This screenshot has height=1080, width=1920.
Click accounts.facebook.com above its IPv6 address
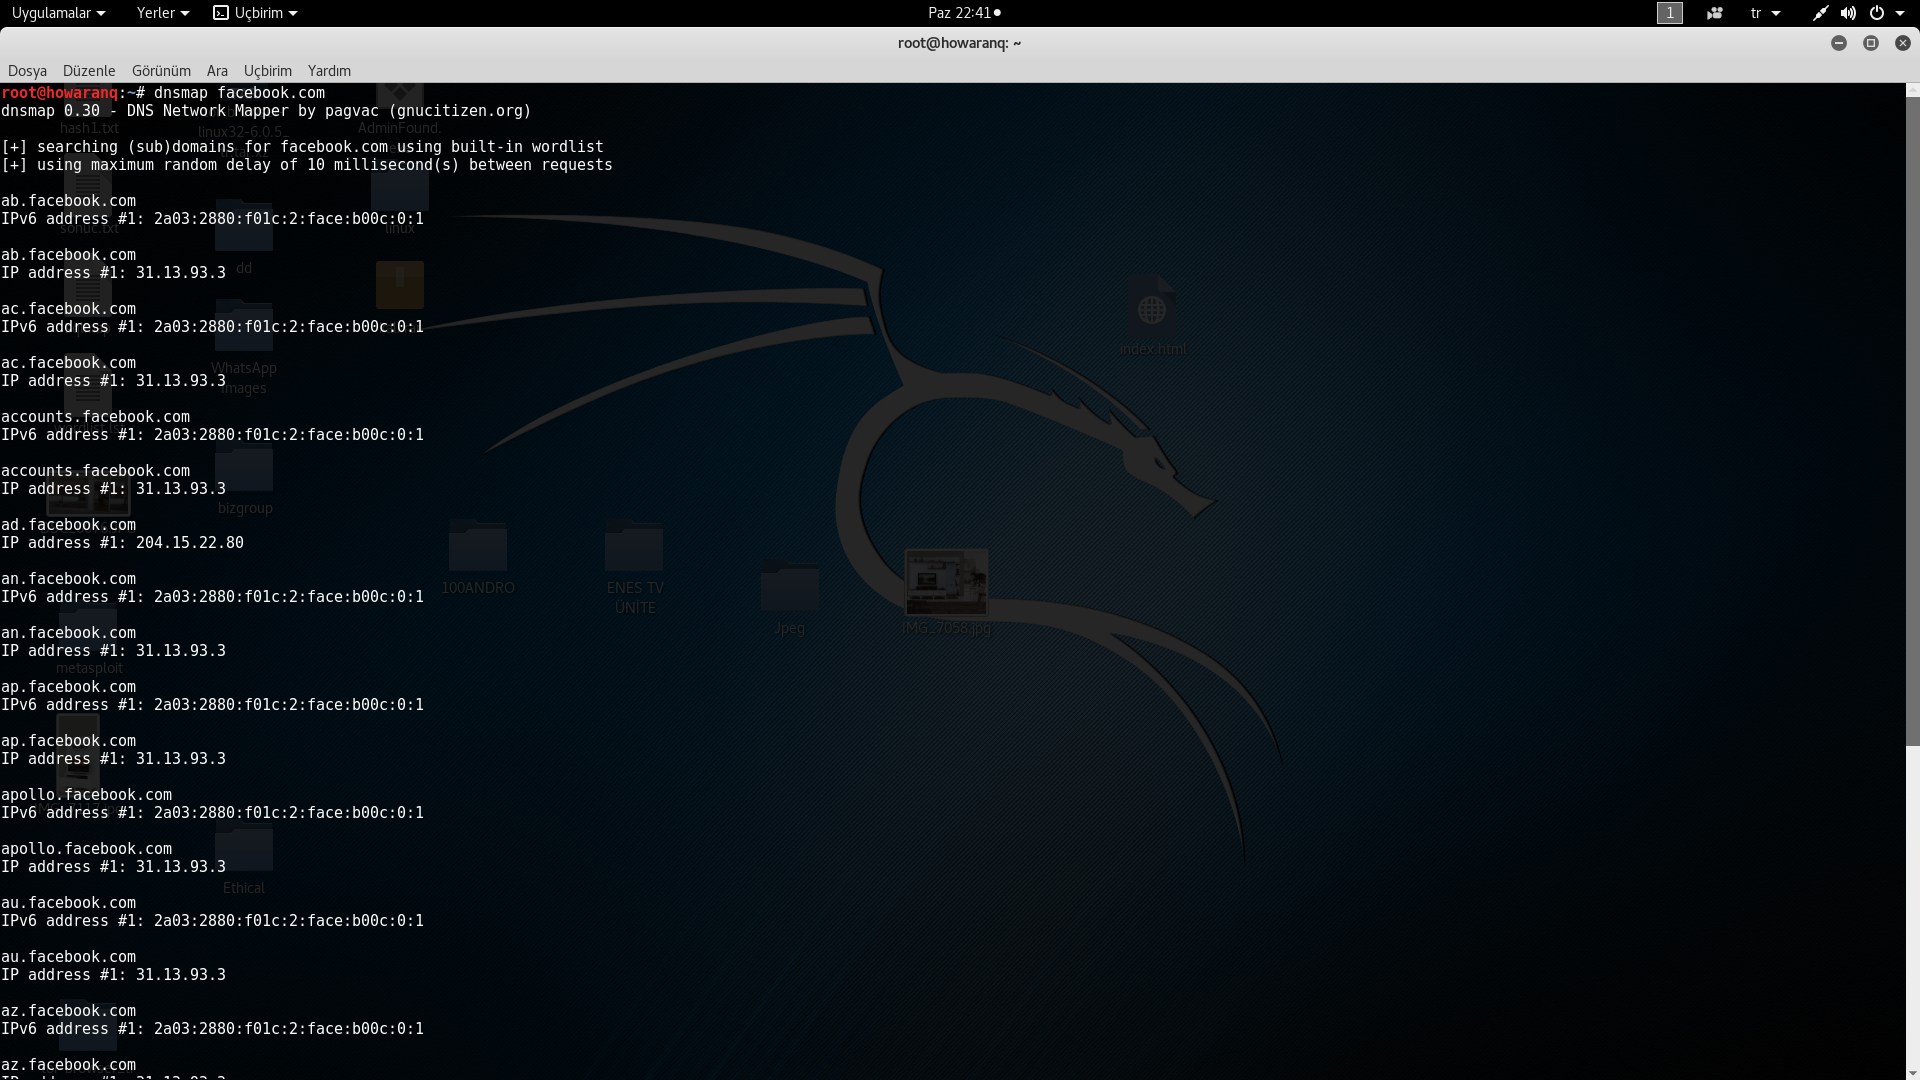coord(95,417)
